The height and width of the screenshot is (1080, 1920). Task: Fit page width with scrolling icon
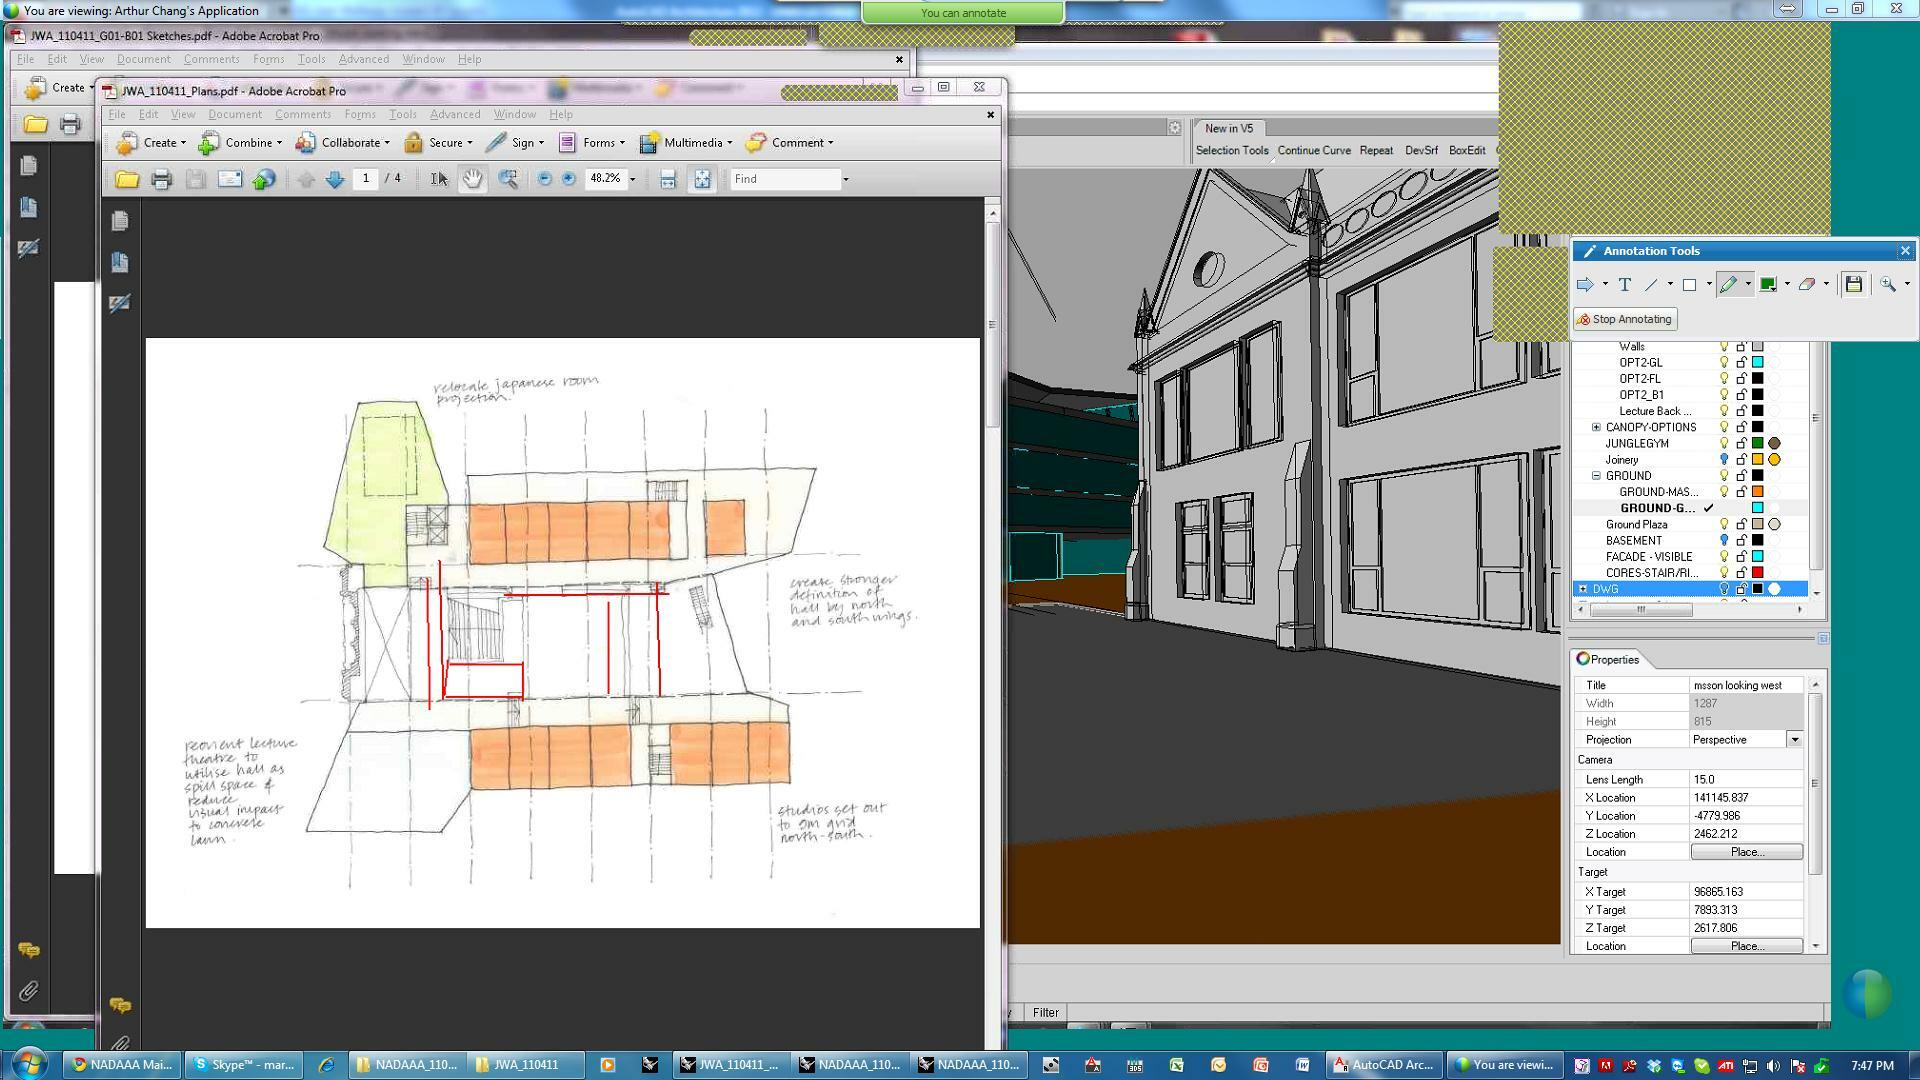668,179
